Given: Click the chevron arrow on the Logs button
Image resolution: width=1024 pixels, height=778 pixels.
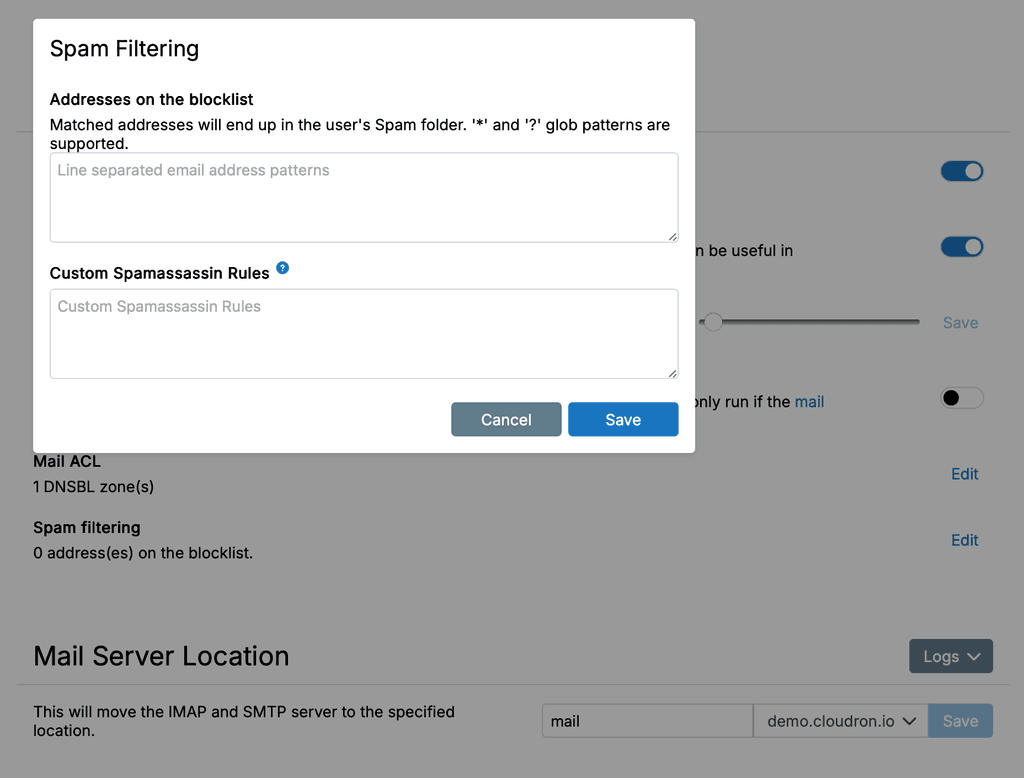Looking at the screenshot, I should pyautogui.click(x=974, y=657).
